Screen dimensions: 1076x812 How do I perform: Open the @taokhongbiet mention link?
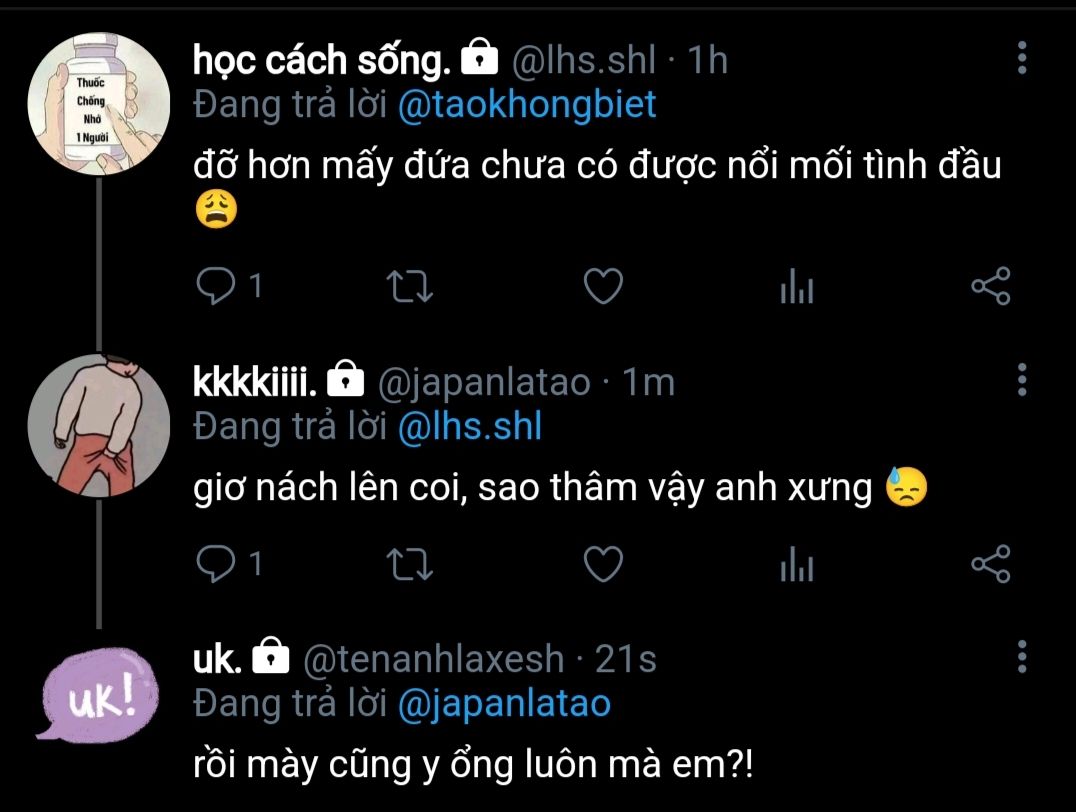[527, 105]
